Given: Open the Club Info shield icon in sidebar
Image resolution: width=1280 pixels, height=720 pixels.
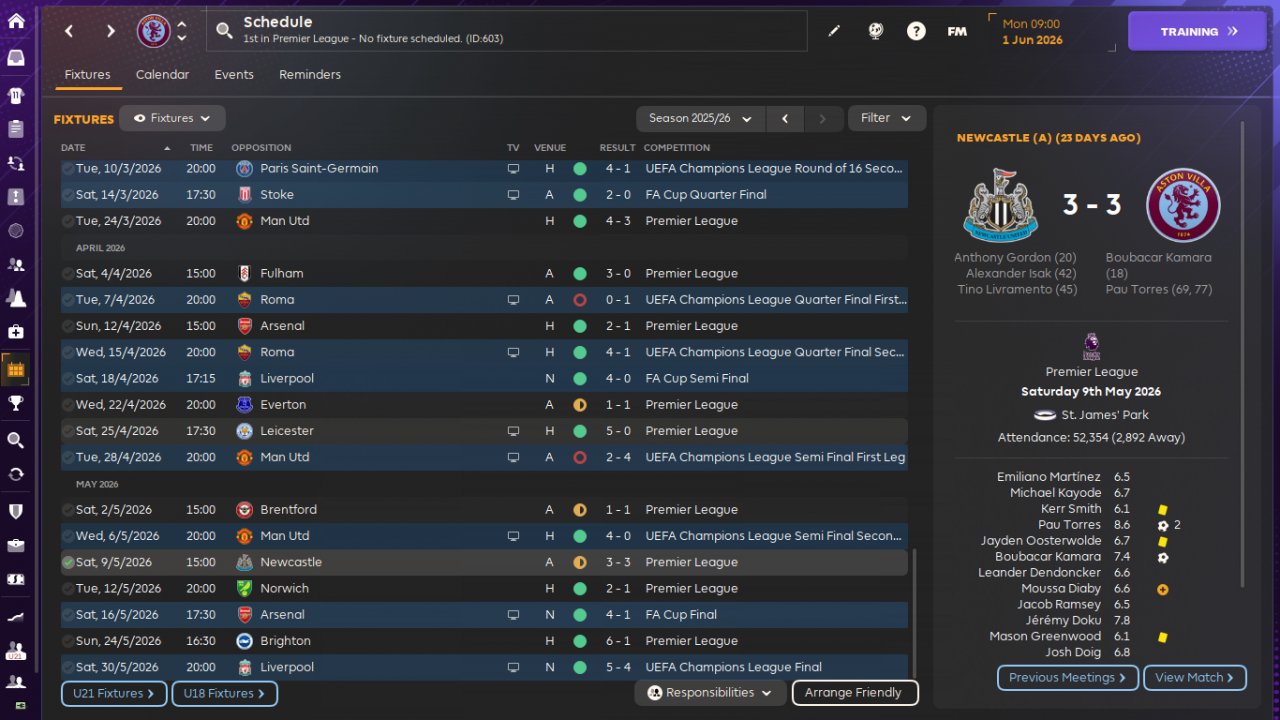Looking at the screenshot, I should click(x=16, y=511).
